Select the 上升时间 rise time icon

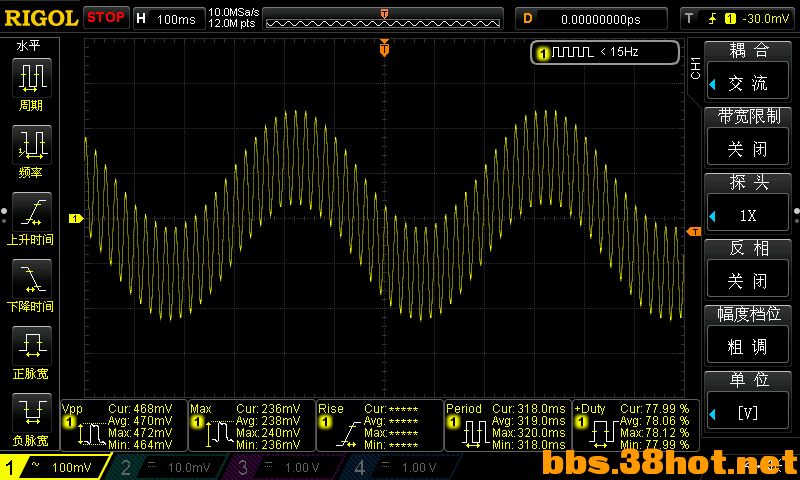click(32, 212)
